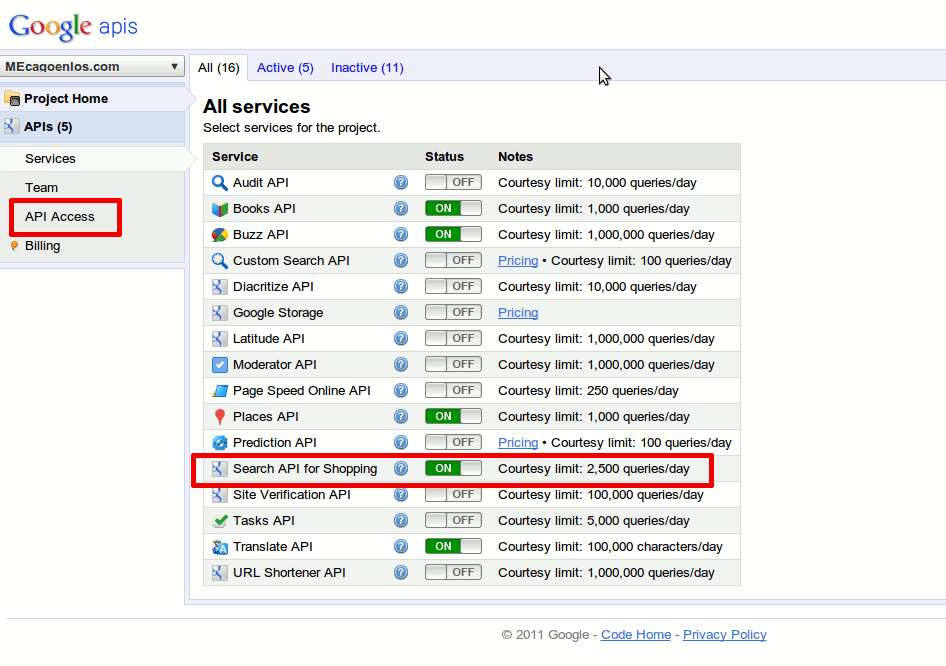Viewport: 946px width, 666px height.
Task: Open help for Prediction API
Action: 401,442
